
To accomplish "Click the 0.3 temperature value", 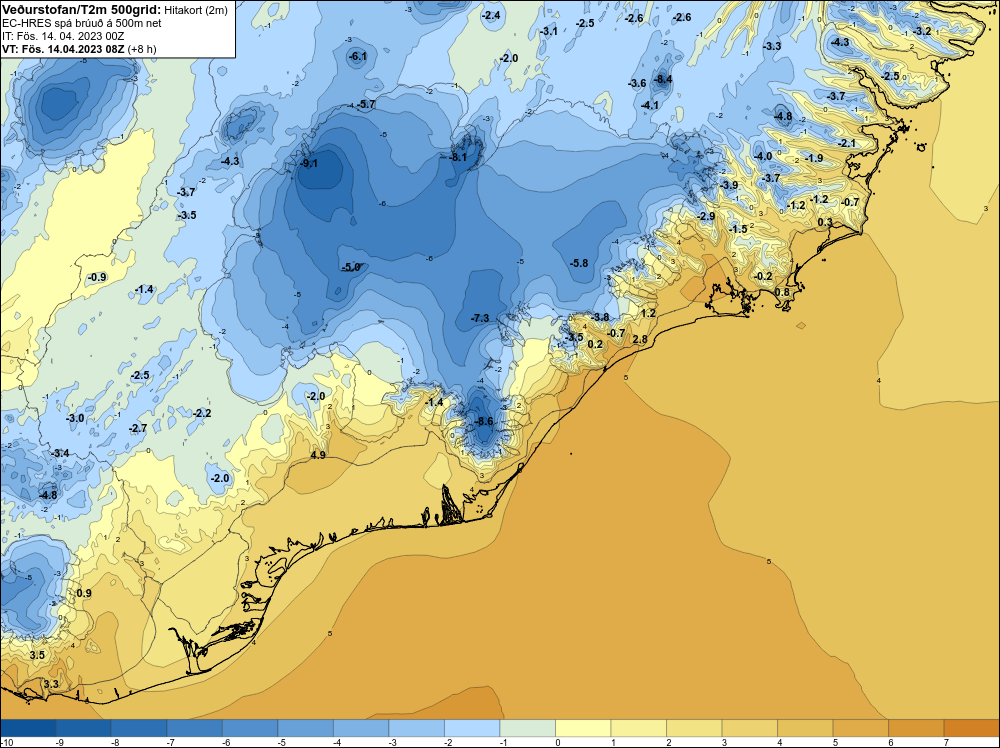I will click(825, 222).
